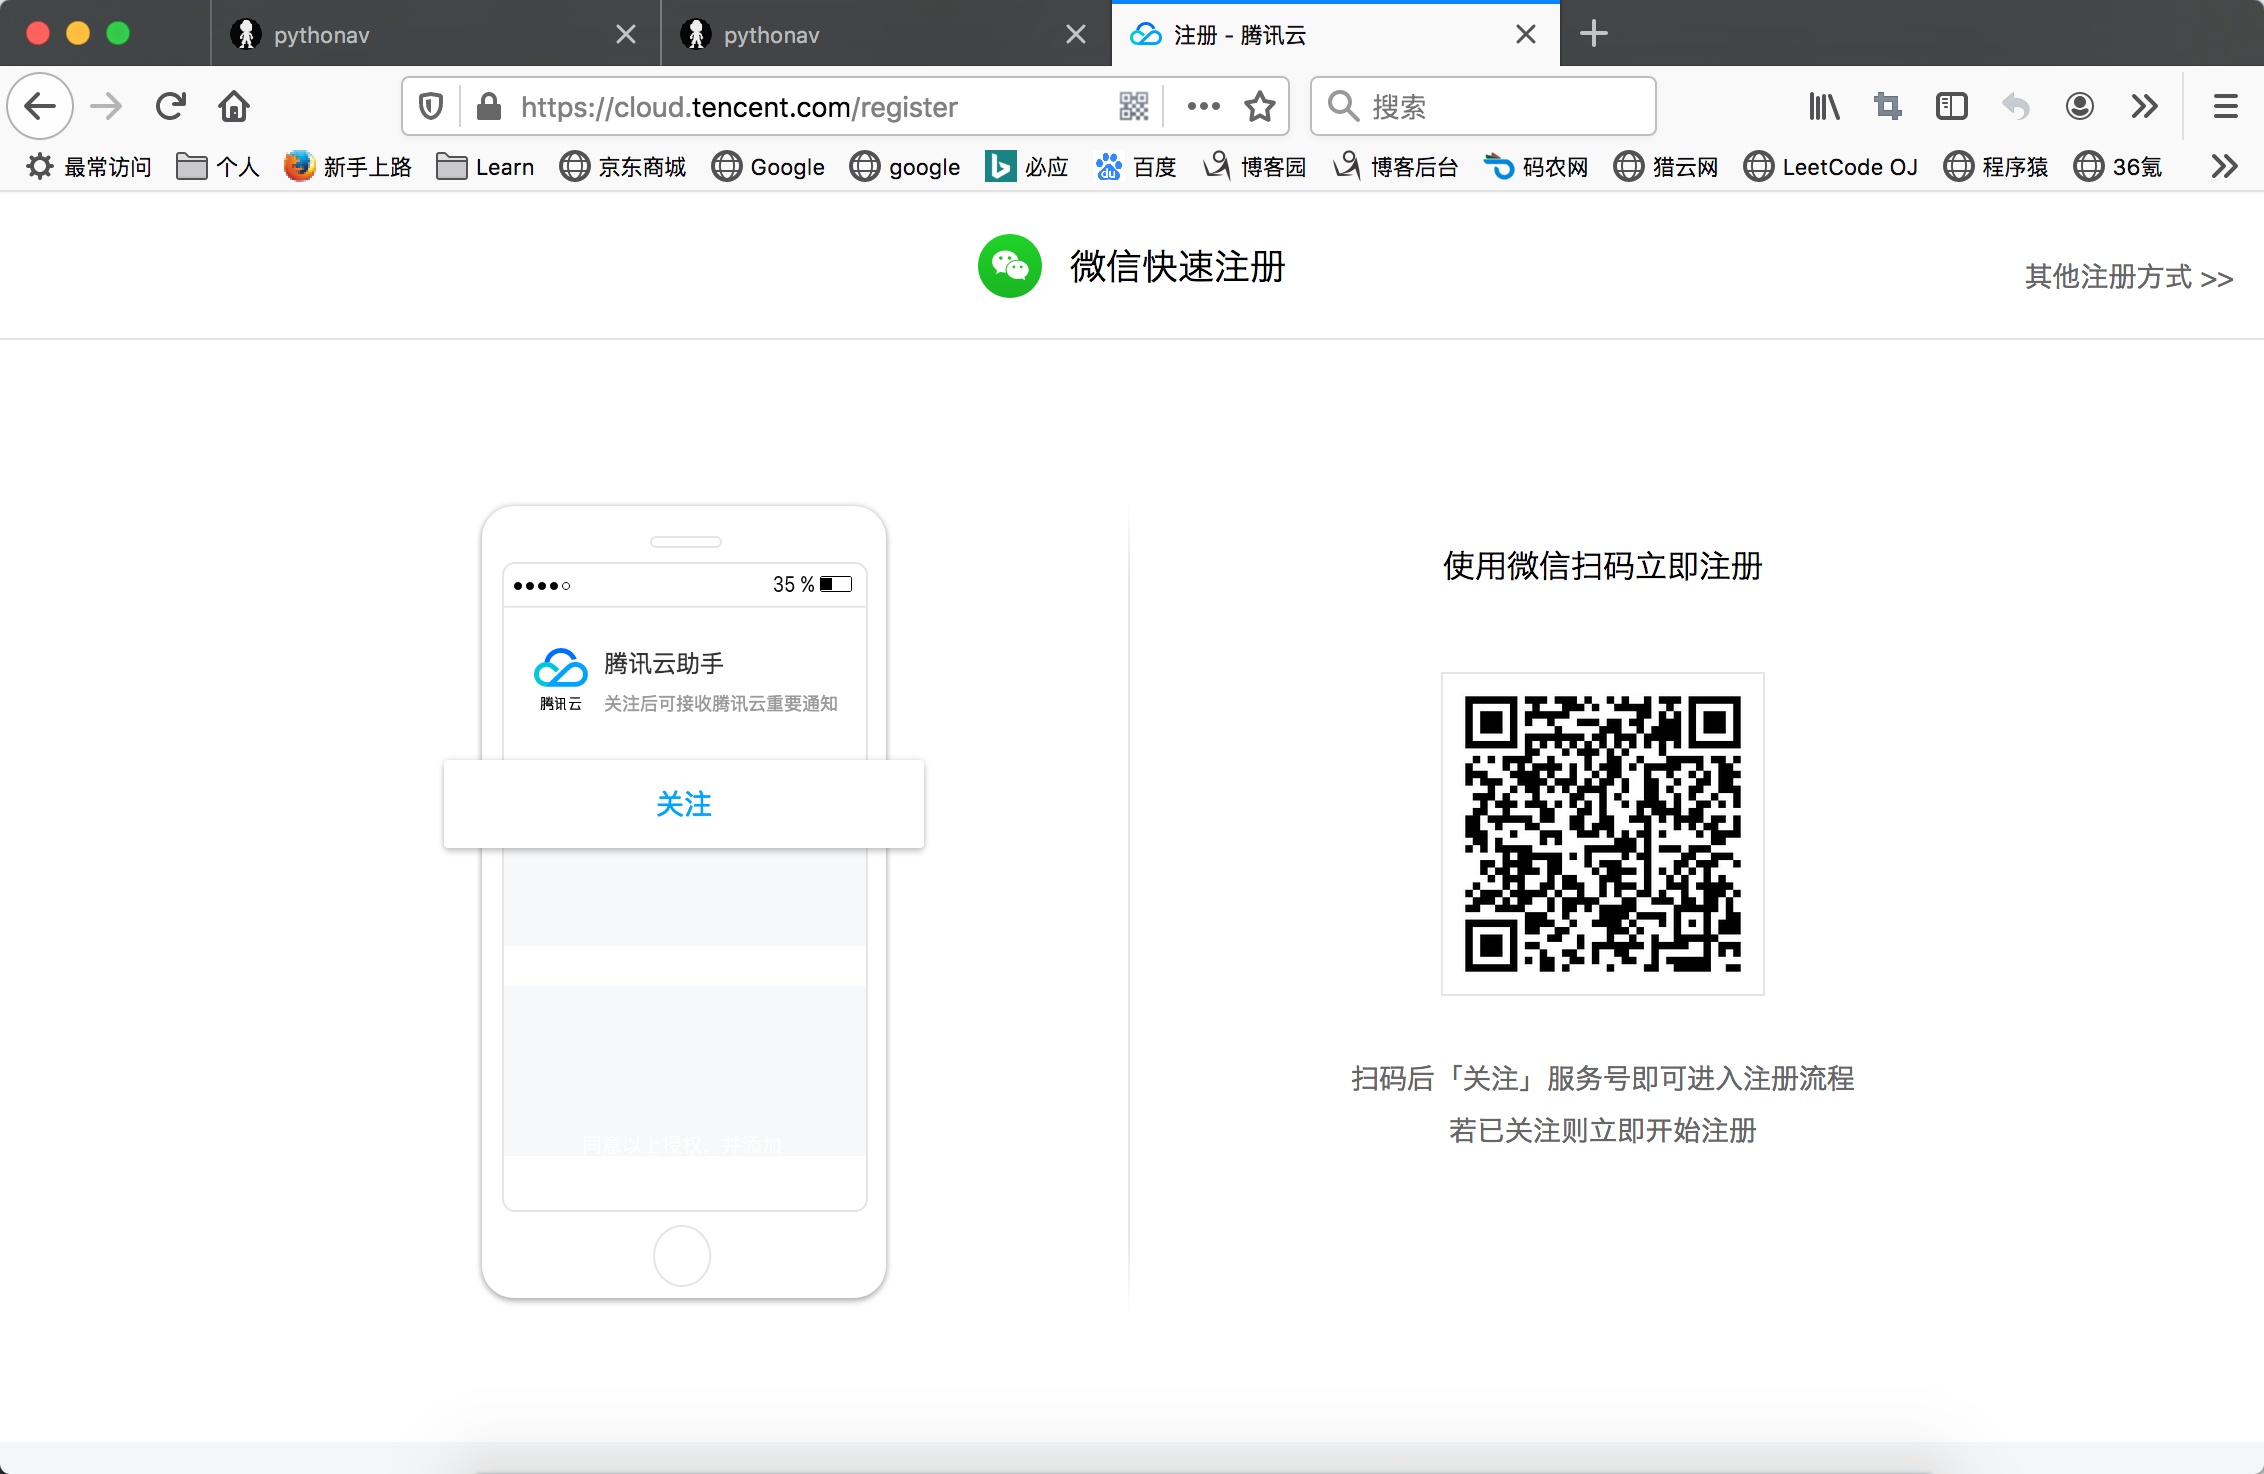Open the 京东商城 bookmark
The image size is (2264, 1474).
623,166
